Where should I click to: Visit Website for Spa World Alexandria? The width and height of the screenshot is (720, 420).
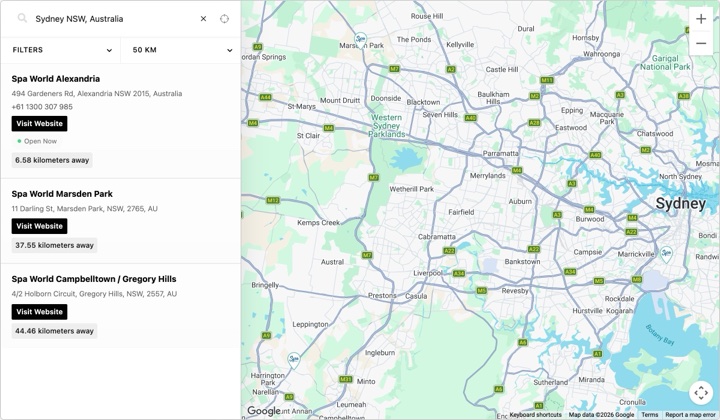tap(39, 123)
